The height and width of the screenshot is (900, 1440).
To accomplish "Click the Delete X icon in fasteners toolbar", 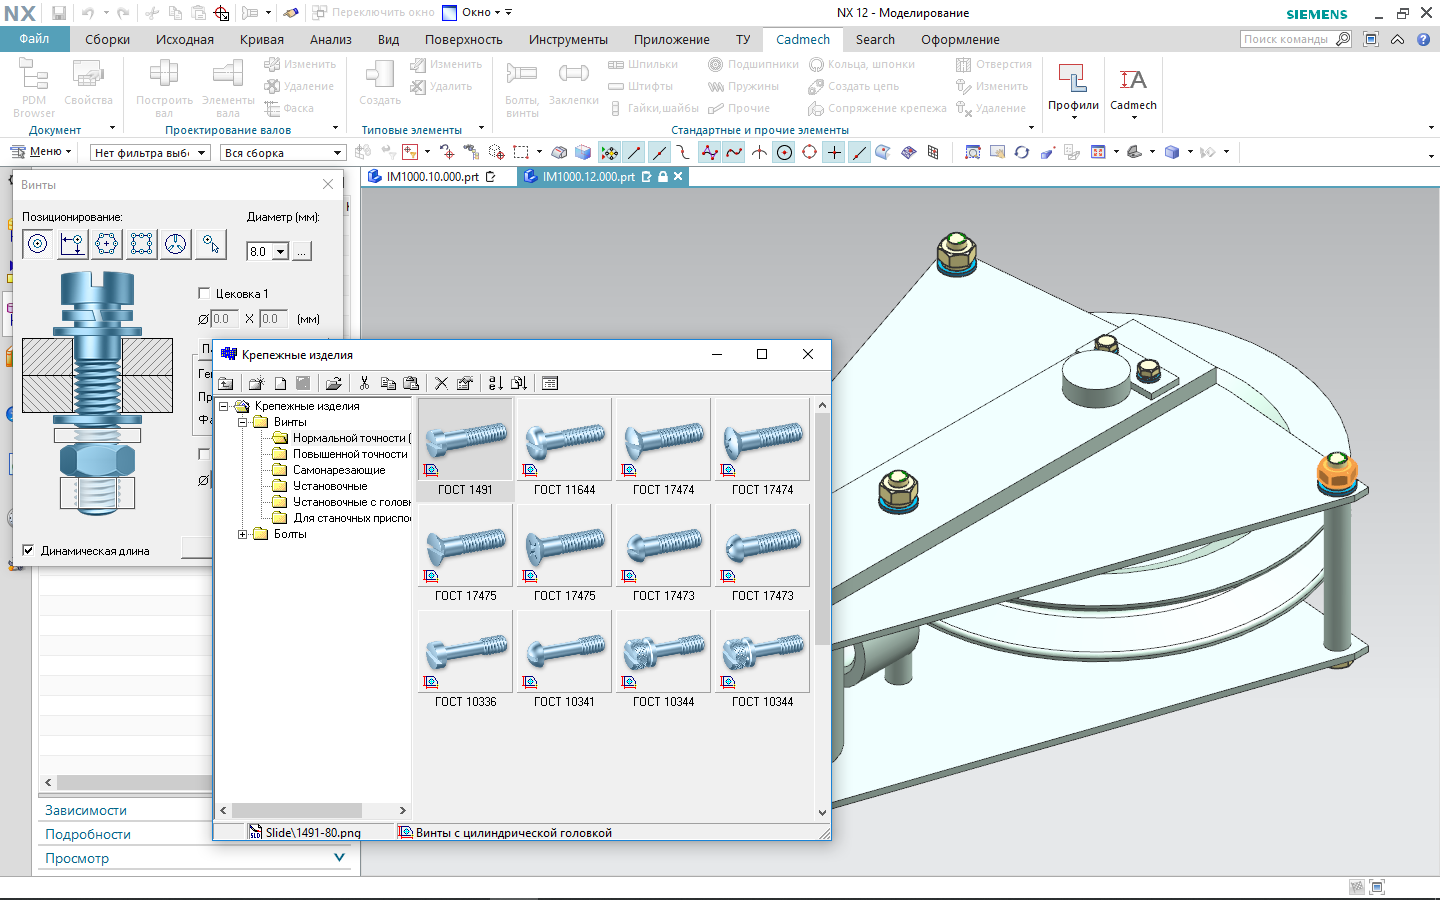I will point(441,383).
